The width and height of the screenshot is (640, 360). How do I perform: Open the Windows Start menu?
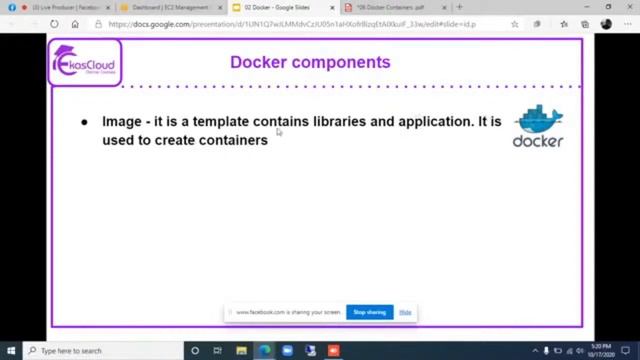tap(11, 351)
